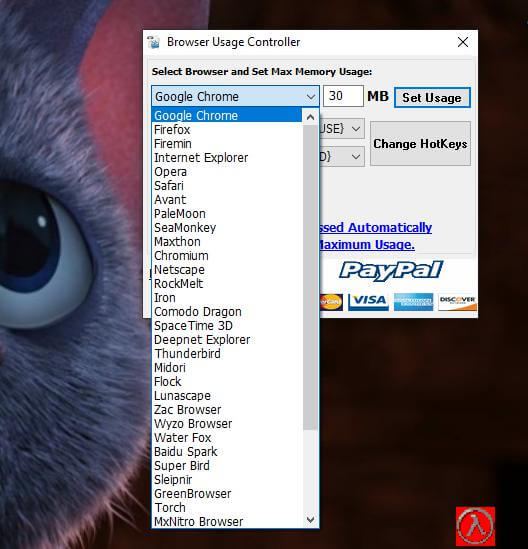Viewport: 528px width, 549px height.
Task: Select Sleipnir from the browser list
Action: pos(227,480)
